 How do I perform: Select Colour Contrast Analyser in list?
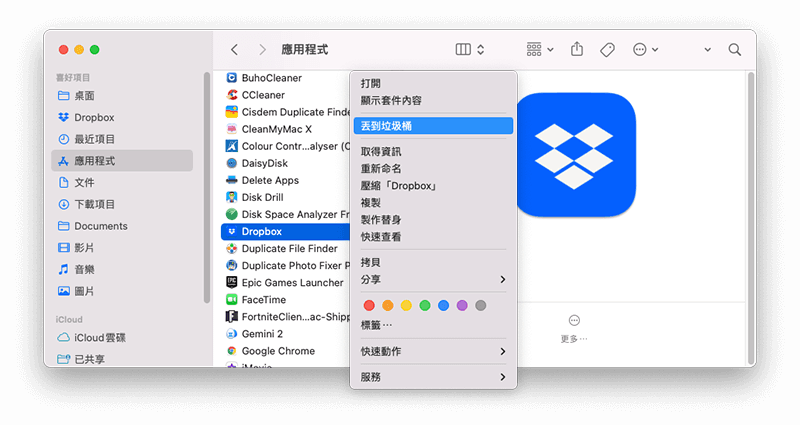[286, 146]
